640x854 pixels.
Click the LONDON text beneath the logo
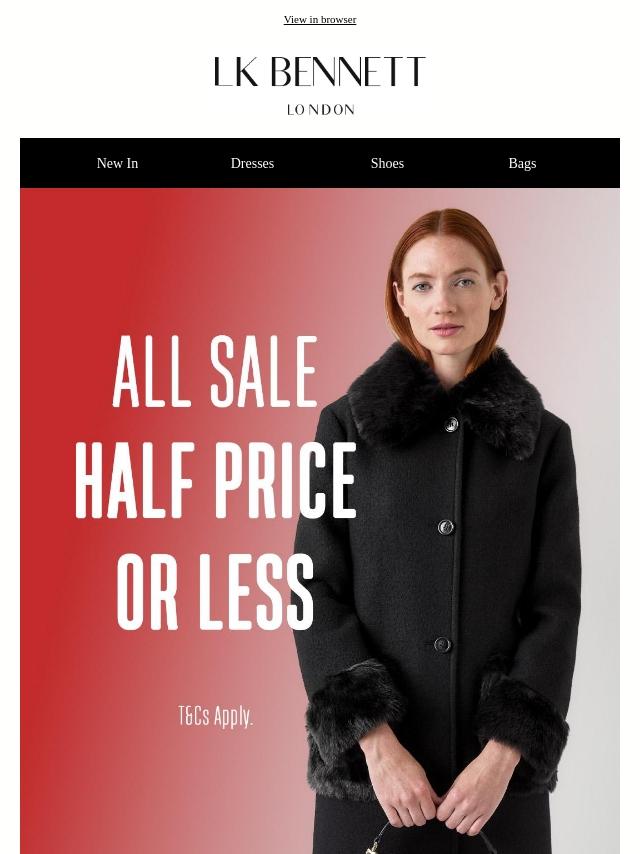click(x=320, y=109)
